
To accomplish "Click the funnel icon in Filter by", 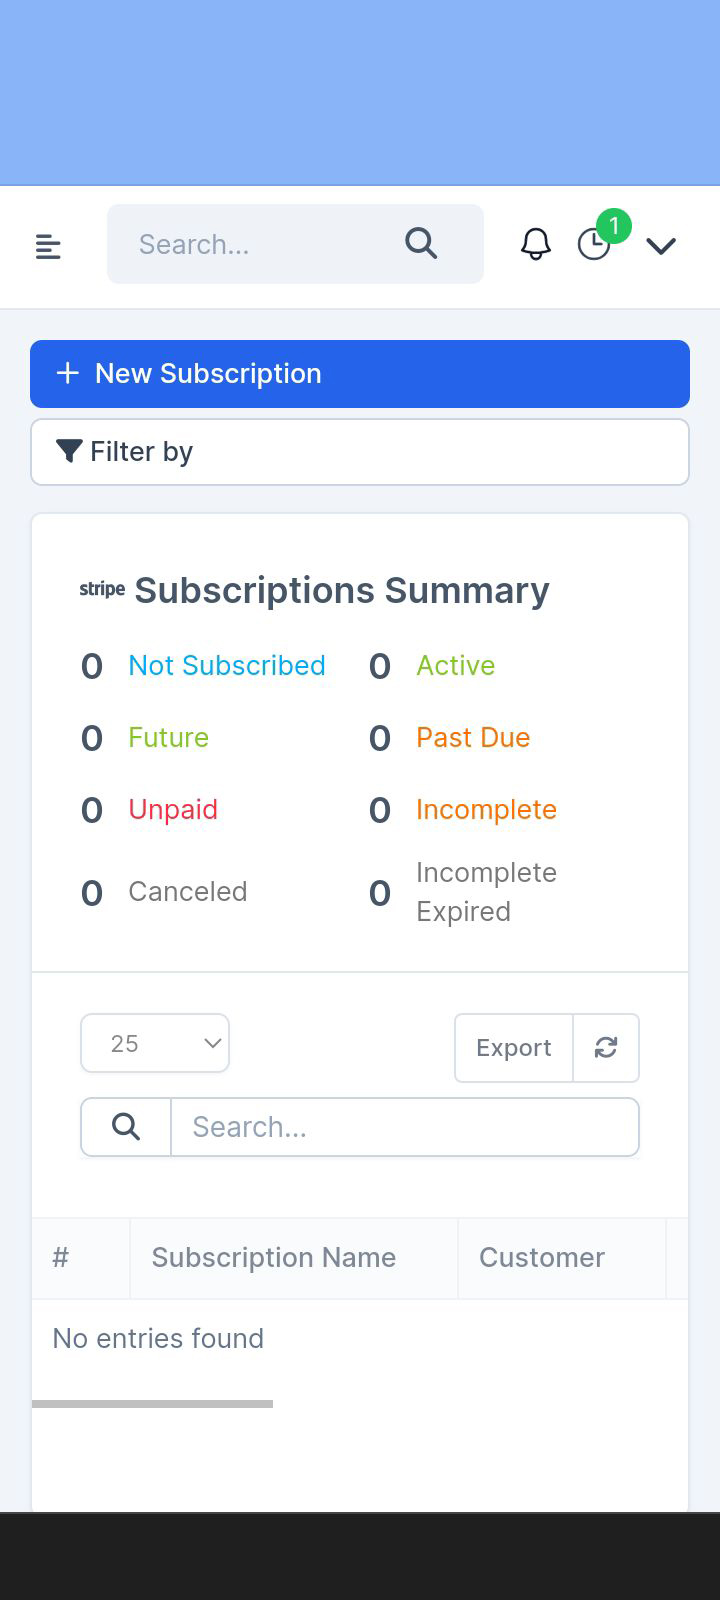I will click(69, 451).
